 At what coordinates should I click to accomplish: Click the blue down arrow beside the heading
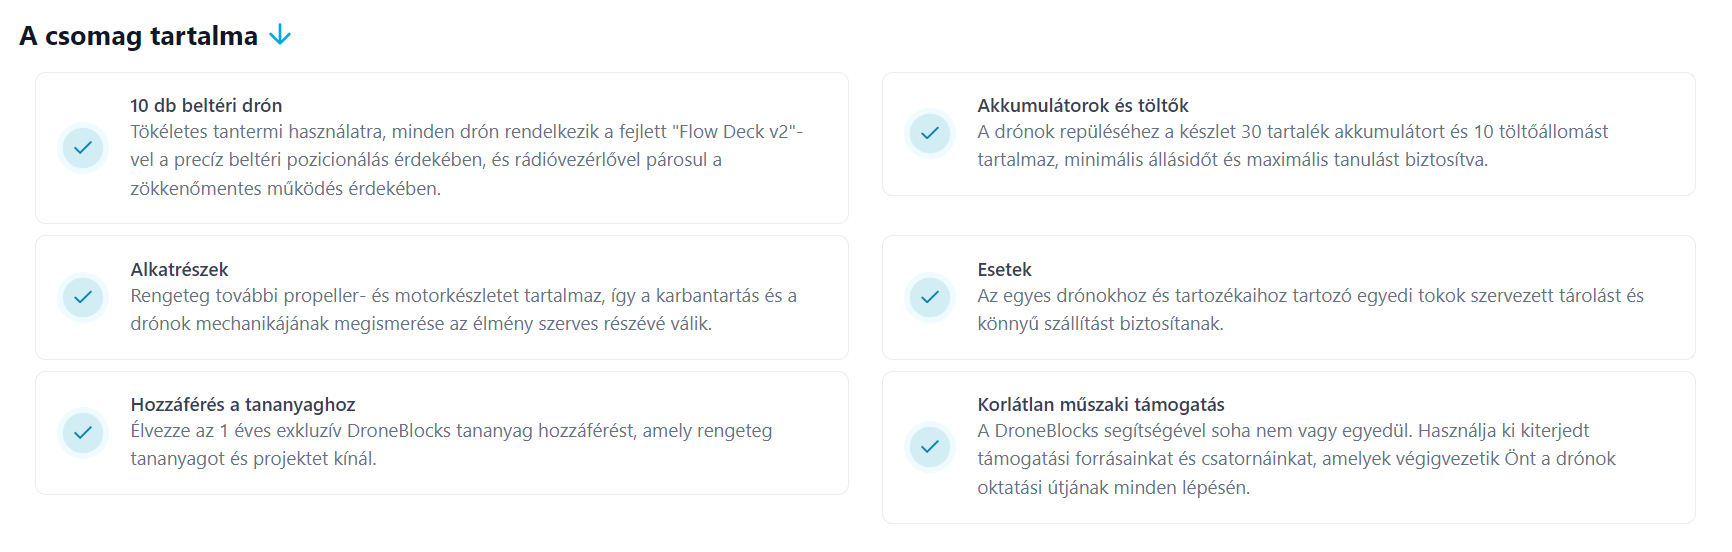(280, 35)
